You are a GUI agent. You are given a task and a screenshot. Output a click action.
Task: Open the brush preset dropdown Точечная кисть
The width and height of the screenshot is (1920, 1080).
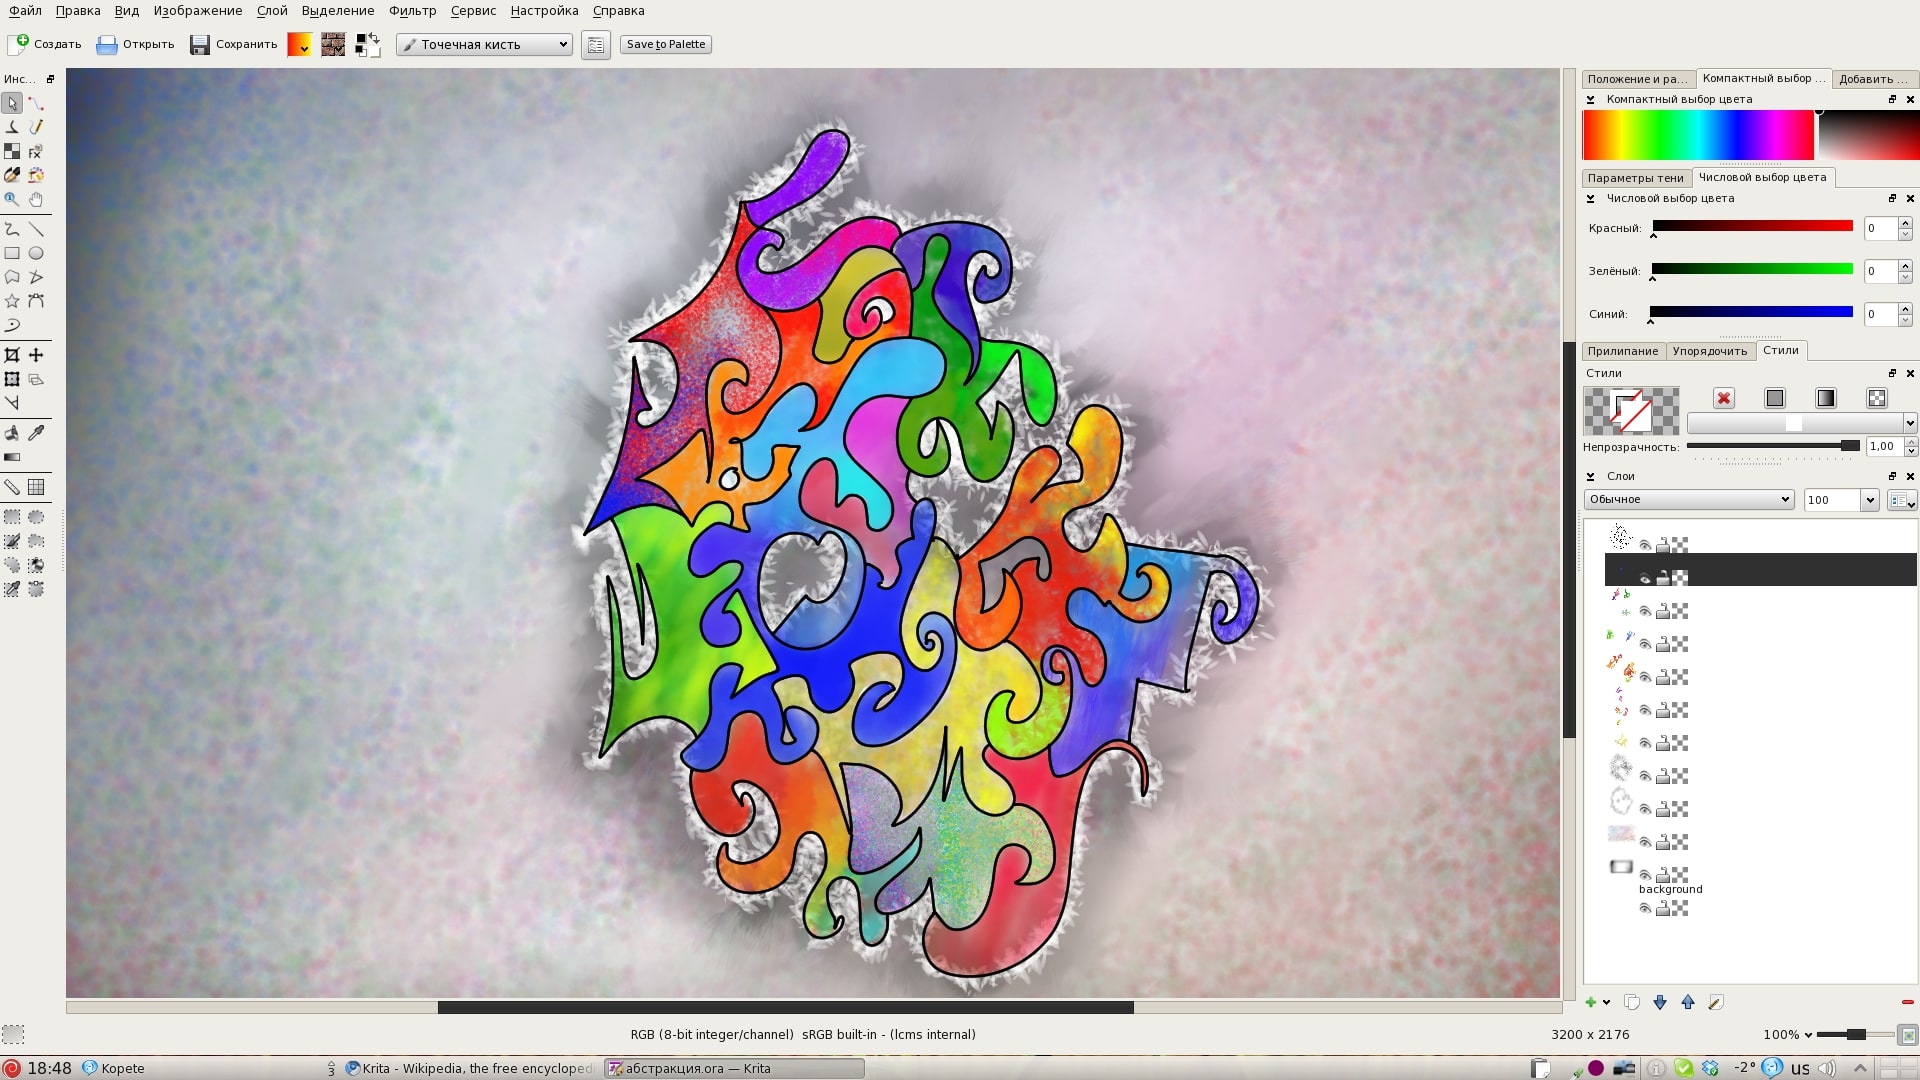click(483, 44)
